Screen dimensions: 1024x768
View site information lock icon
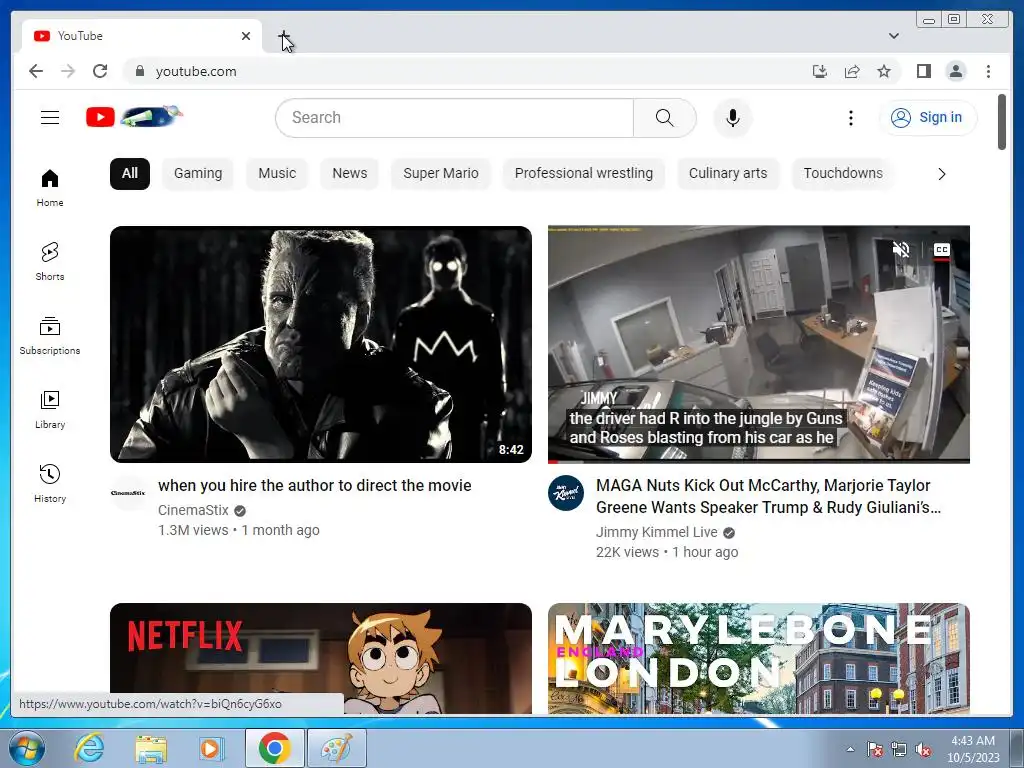tap(139, 71)
